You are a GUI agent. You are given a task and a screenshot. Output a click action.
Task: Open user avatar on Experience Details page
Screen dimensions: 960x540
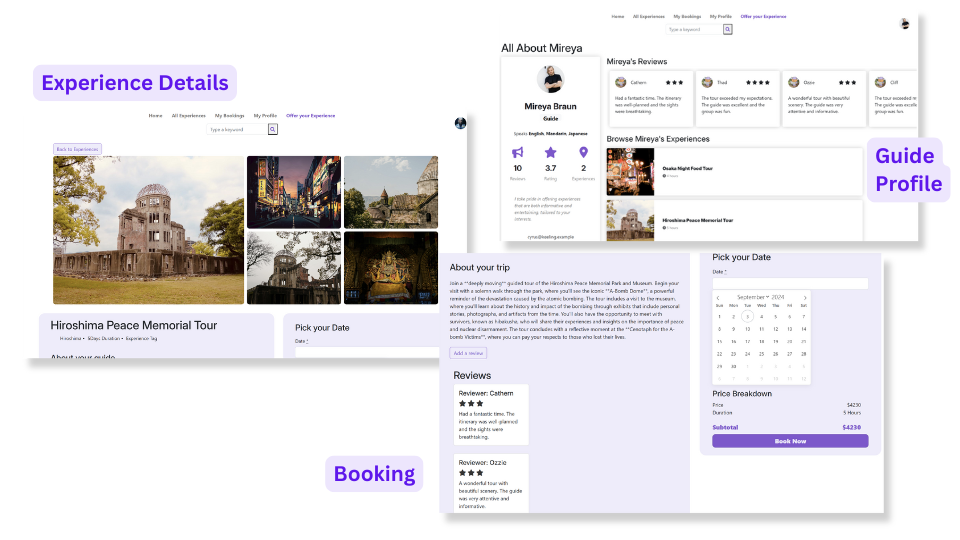pyautogui.click(x=460, y=123)
